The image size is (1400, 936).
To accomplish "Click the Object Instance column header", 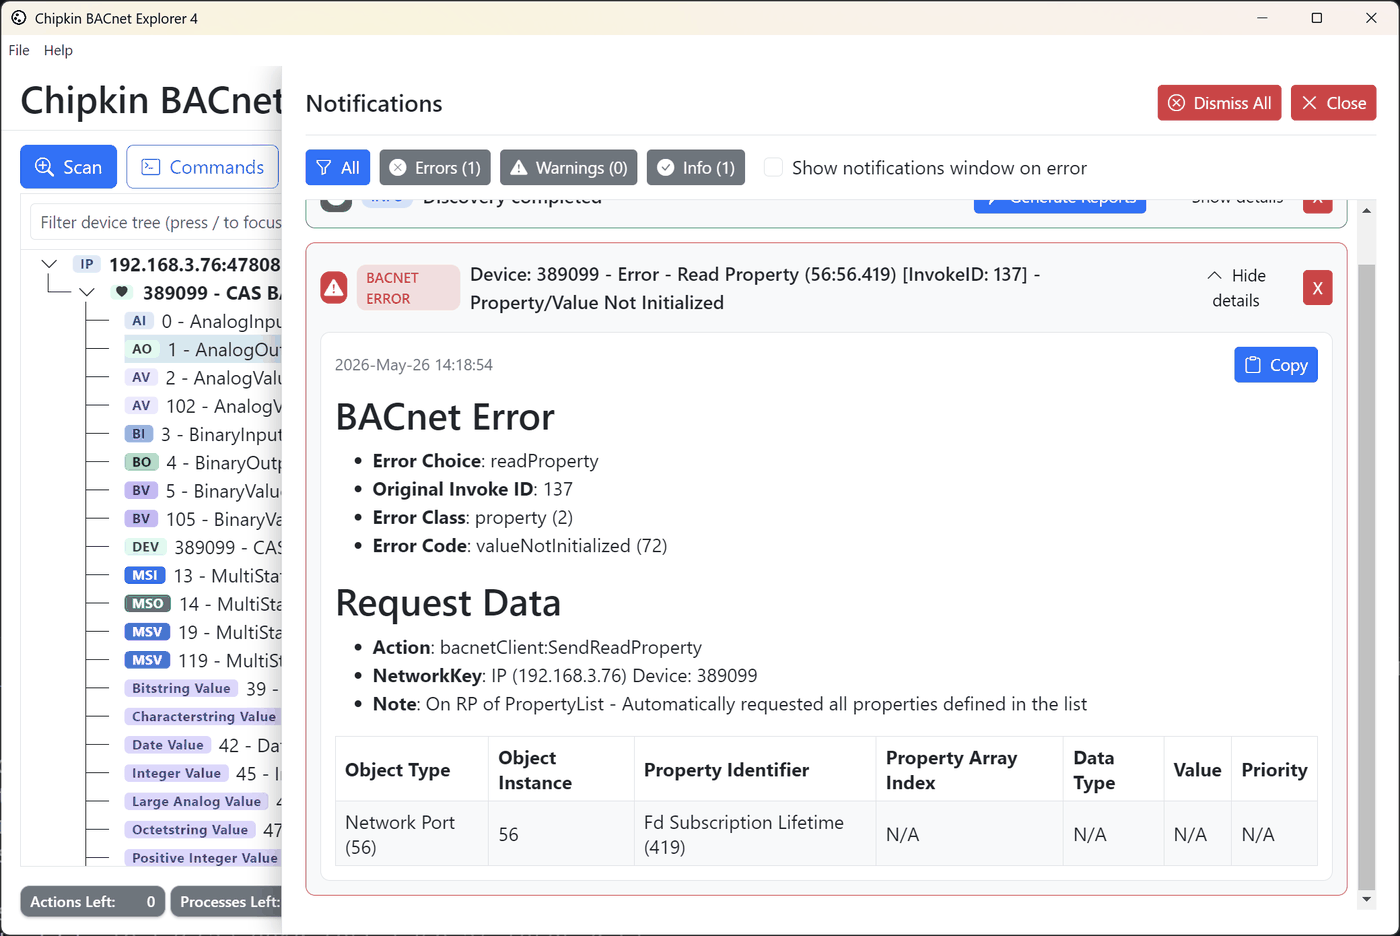I will pyautogui.click(x=561, y=770).
